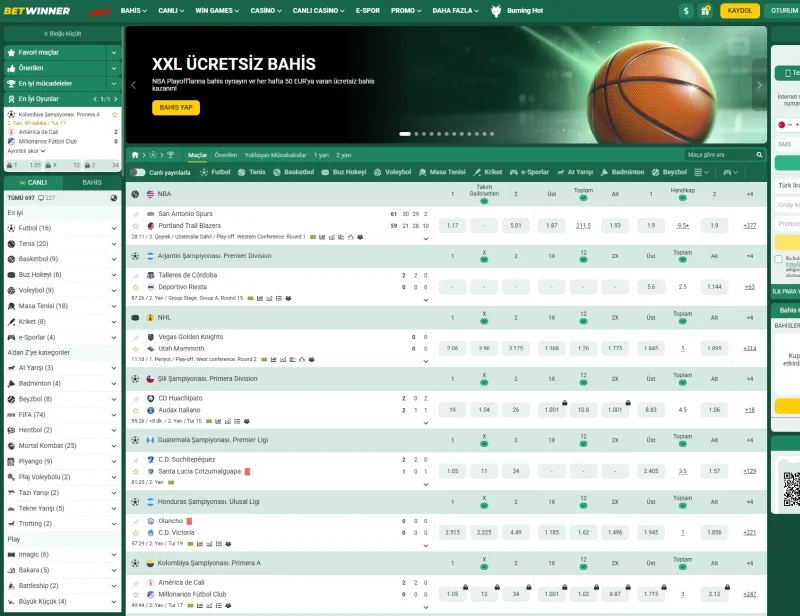Toggle NBA Toplam market selector
Screen dimensions: 800x616
pyautogui.click(x=583, y=198)
